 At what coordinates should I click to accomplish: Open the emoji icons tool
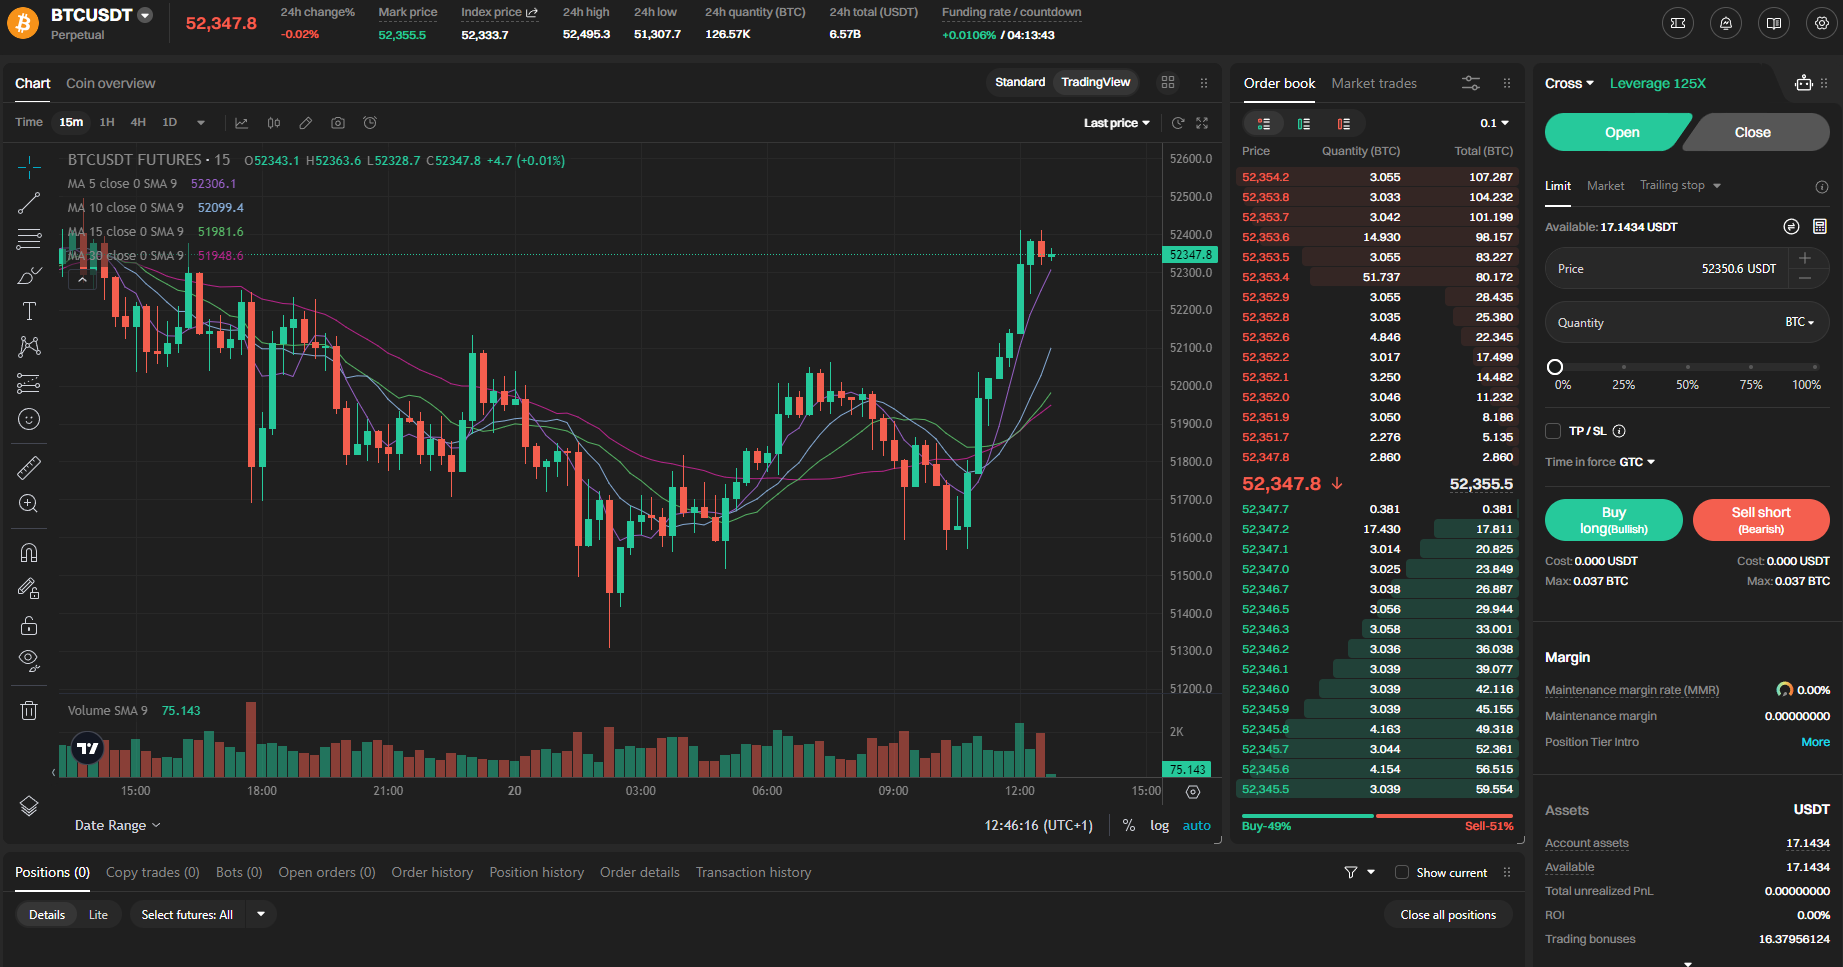(x=29, y=419)
